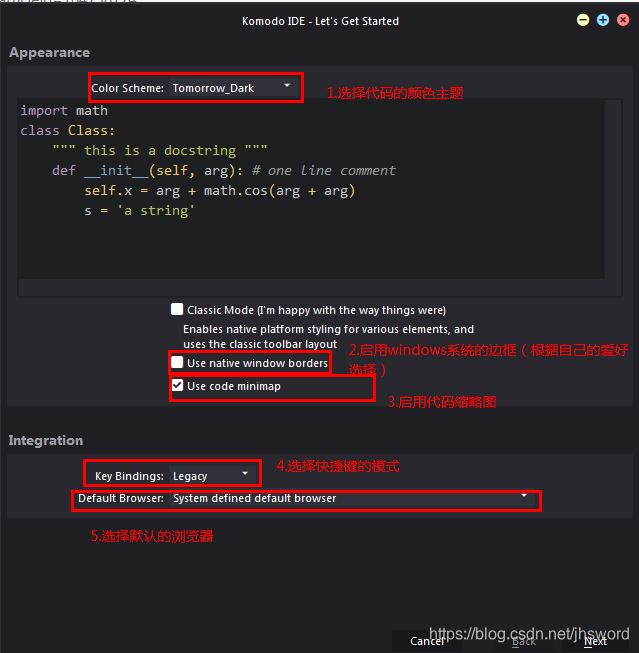The width and height of the screenshot is (639, 653).
Task: Check Use native window borders
Action: (x=177, y=363)
